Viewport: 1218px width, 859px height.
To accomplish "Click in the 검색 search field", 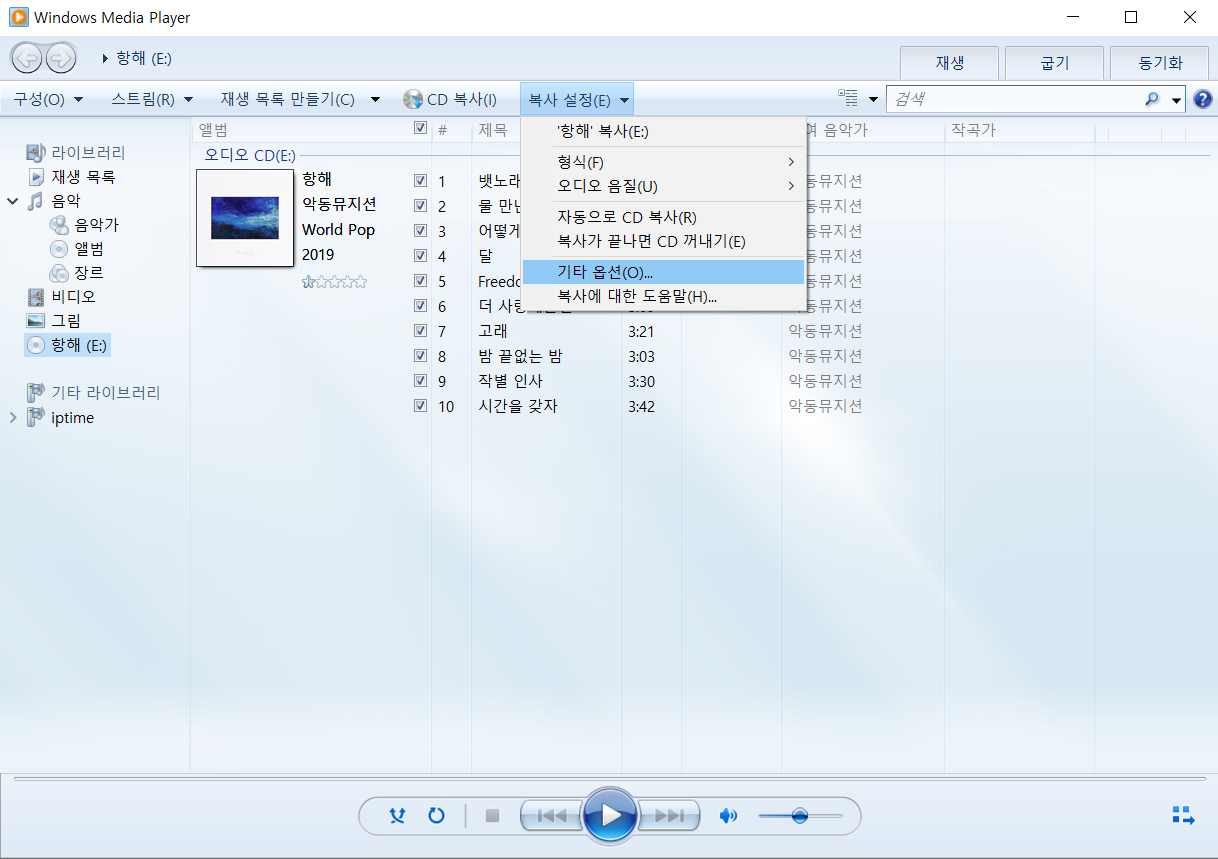I will [1015, 99].
